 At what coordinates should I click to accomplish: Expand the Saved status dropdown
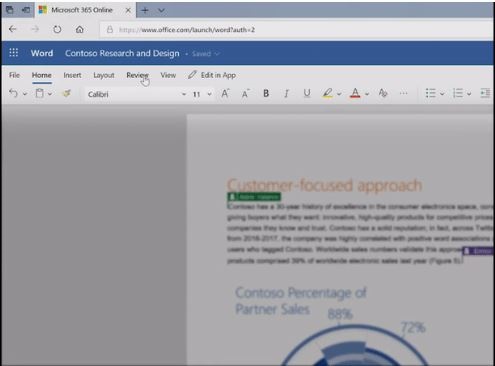point(217,54)
